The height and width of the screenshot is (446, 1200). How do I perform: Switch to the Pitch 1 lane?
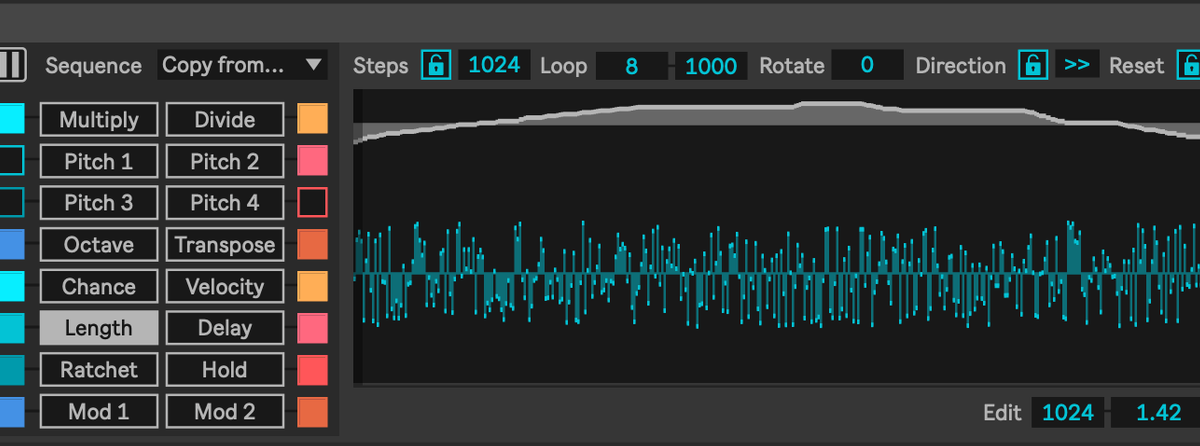tap(98, 161)
